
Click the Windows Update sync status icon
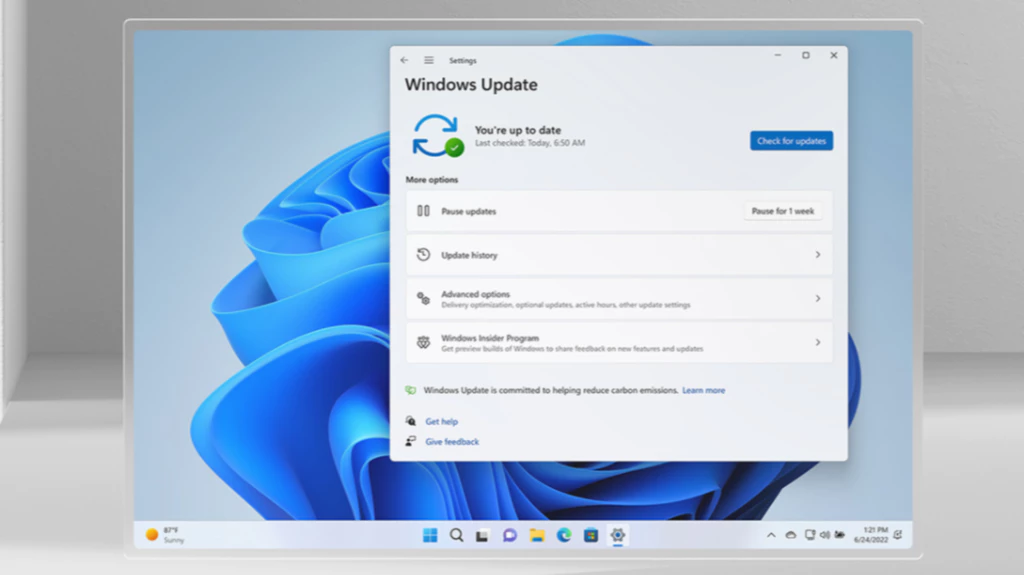[x=438, y=136]
